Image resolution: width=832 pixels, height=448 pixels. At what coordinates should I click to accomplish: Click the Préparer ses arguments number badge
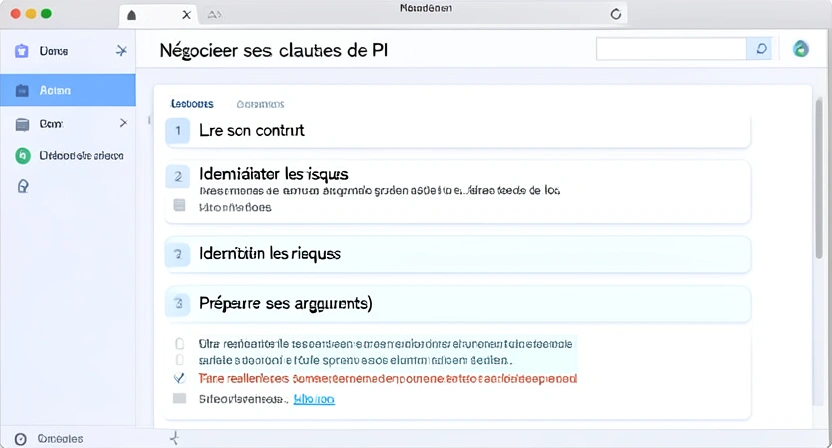178,304
